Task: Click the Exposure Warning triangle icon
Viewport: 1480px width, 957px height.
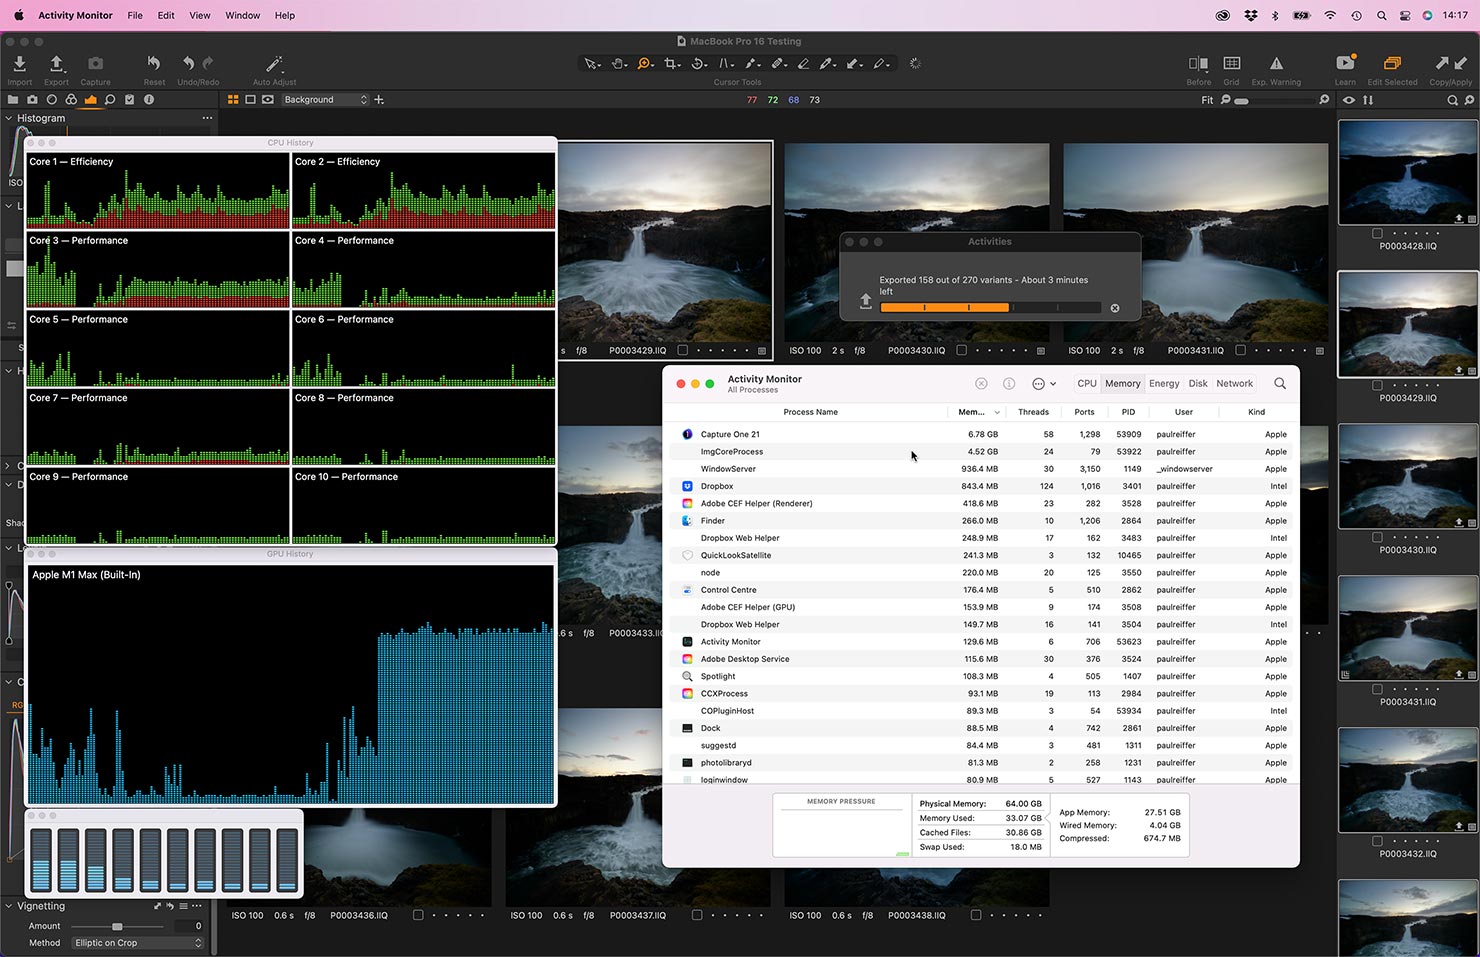Action: pyautogui.click(x=1276, y=64)
